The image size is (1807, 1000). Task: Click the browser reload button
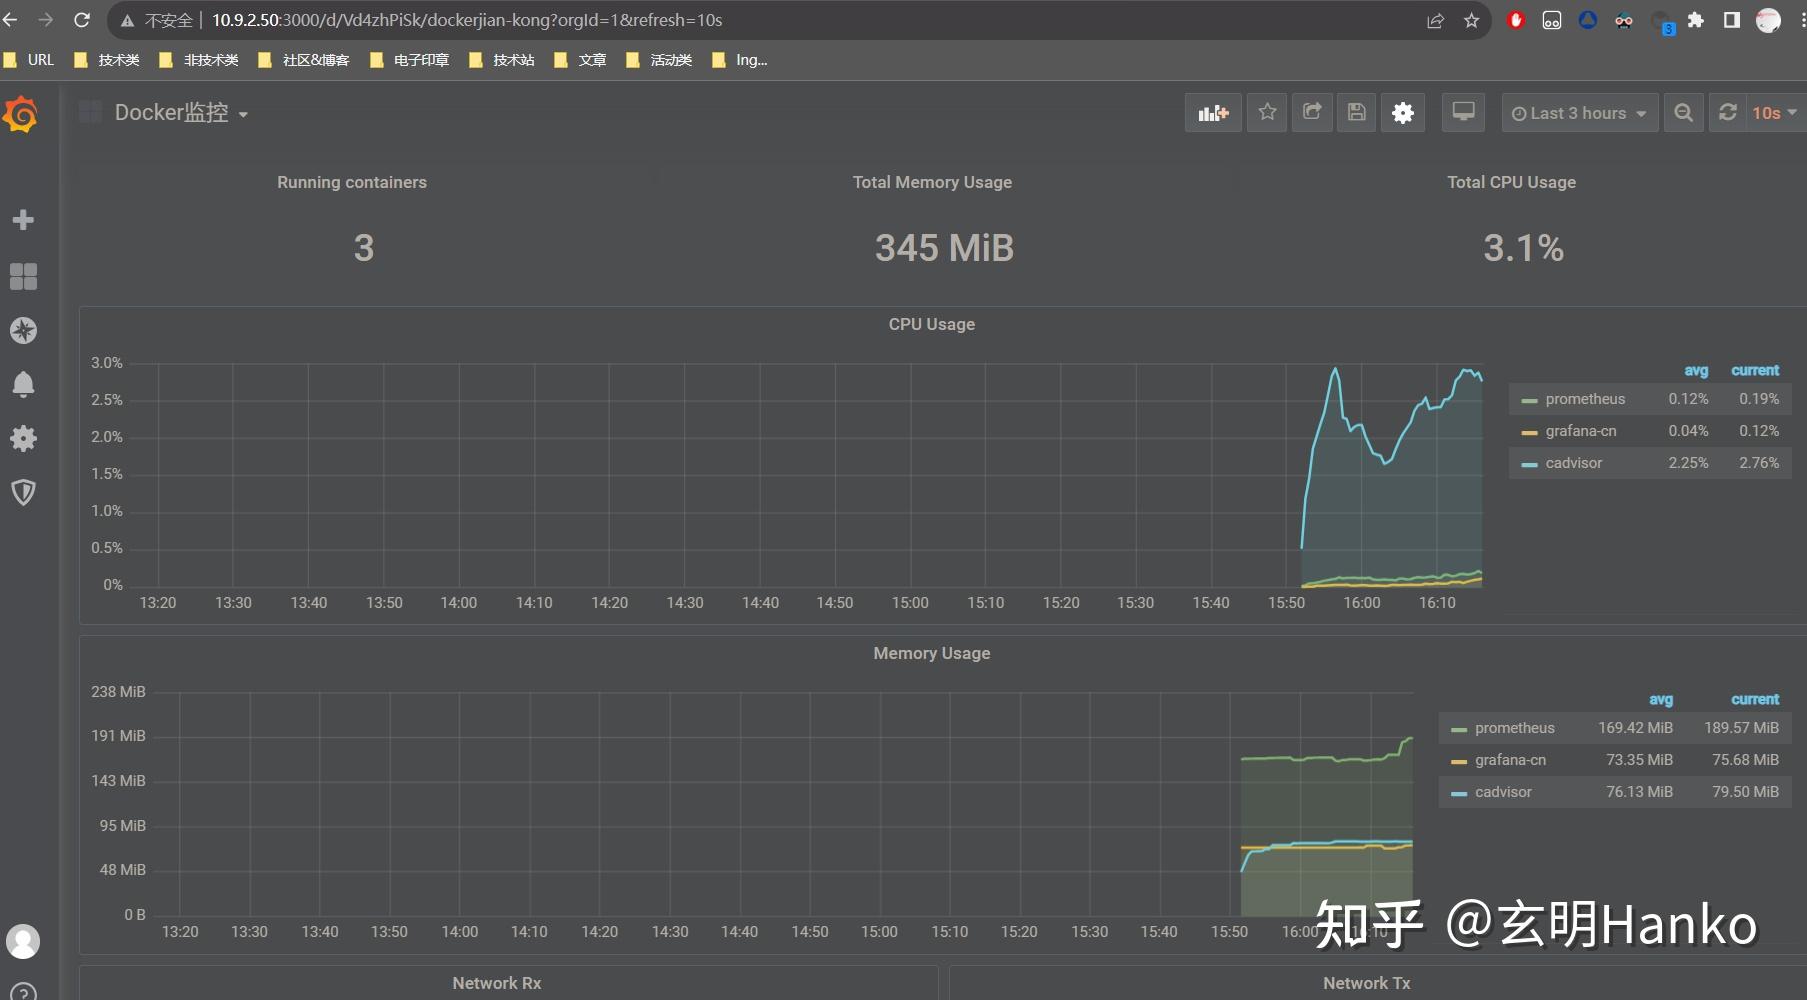pos(82,20)
